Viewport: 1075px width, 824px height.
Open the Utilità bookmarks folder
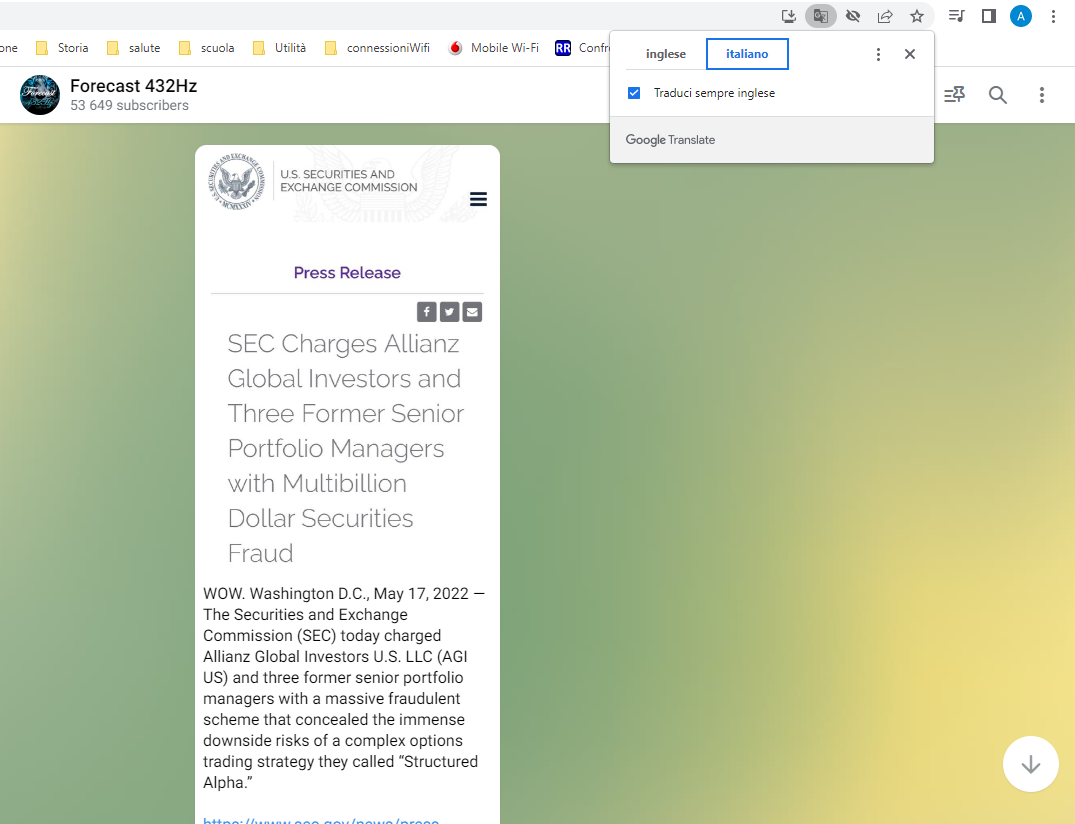(280, 48)
